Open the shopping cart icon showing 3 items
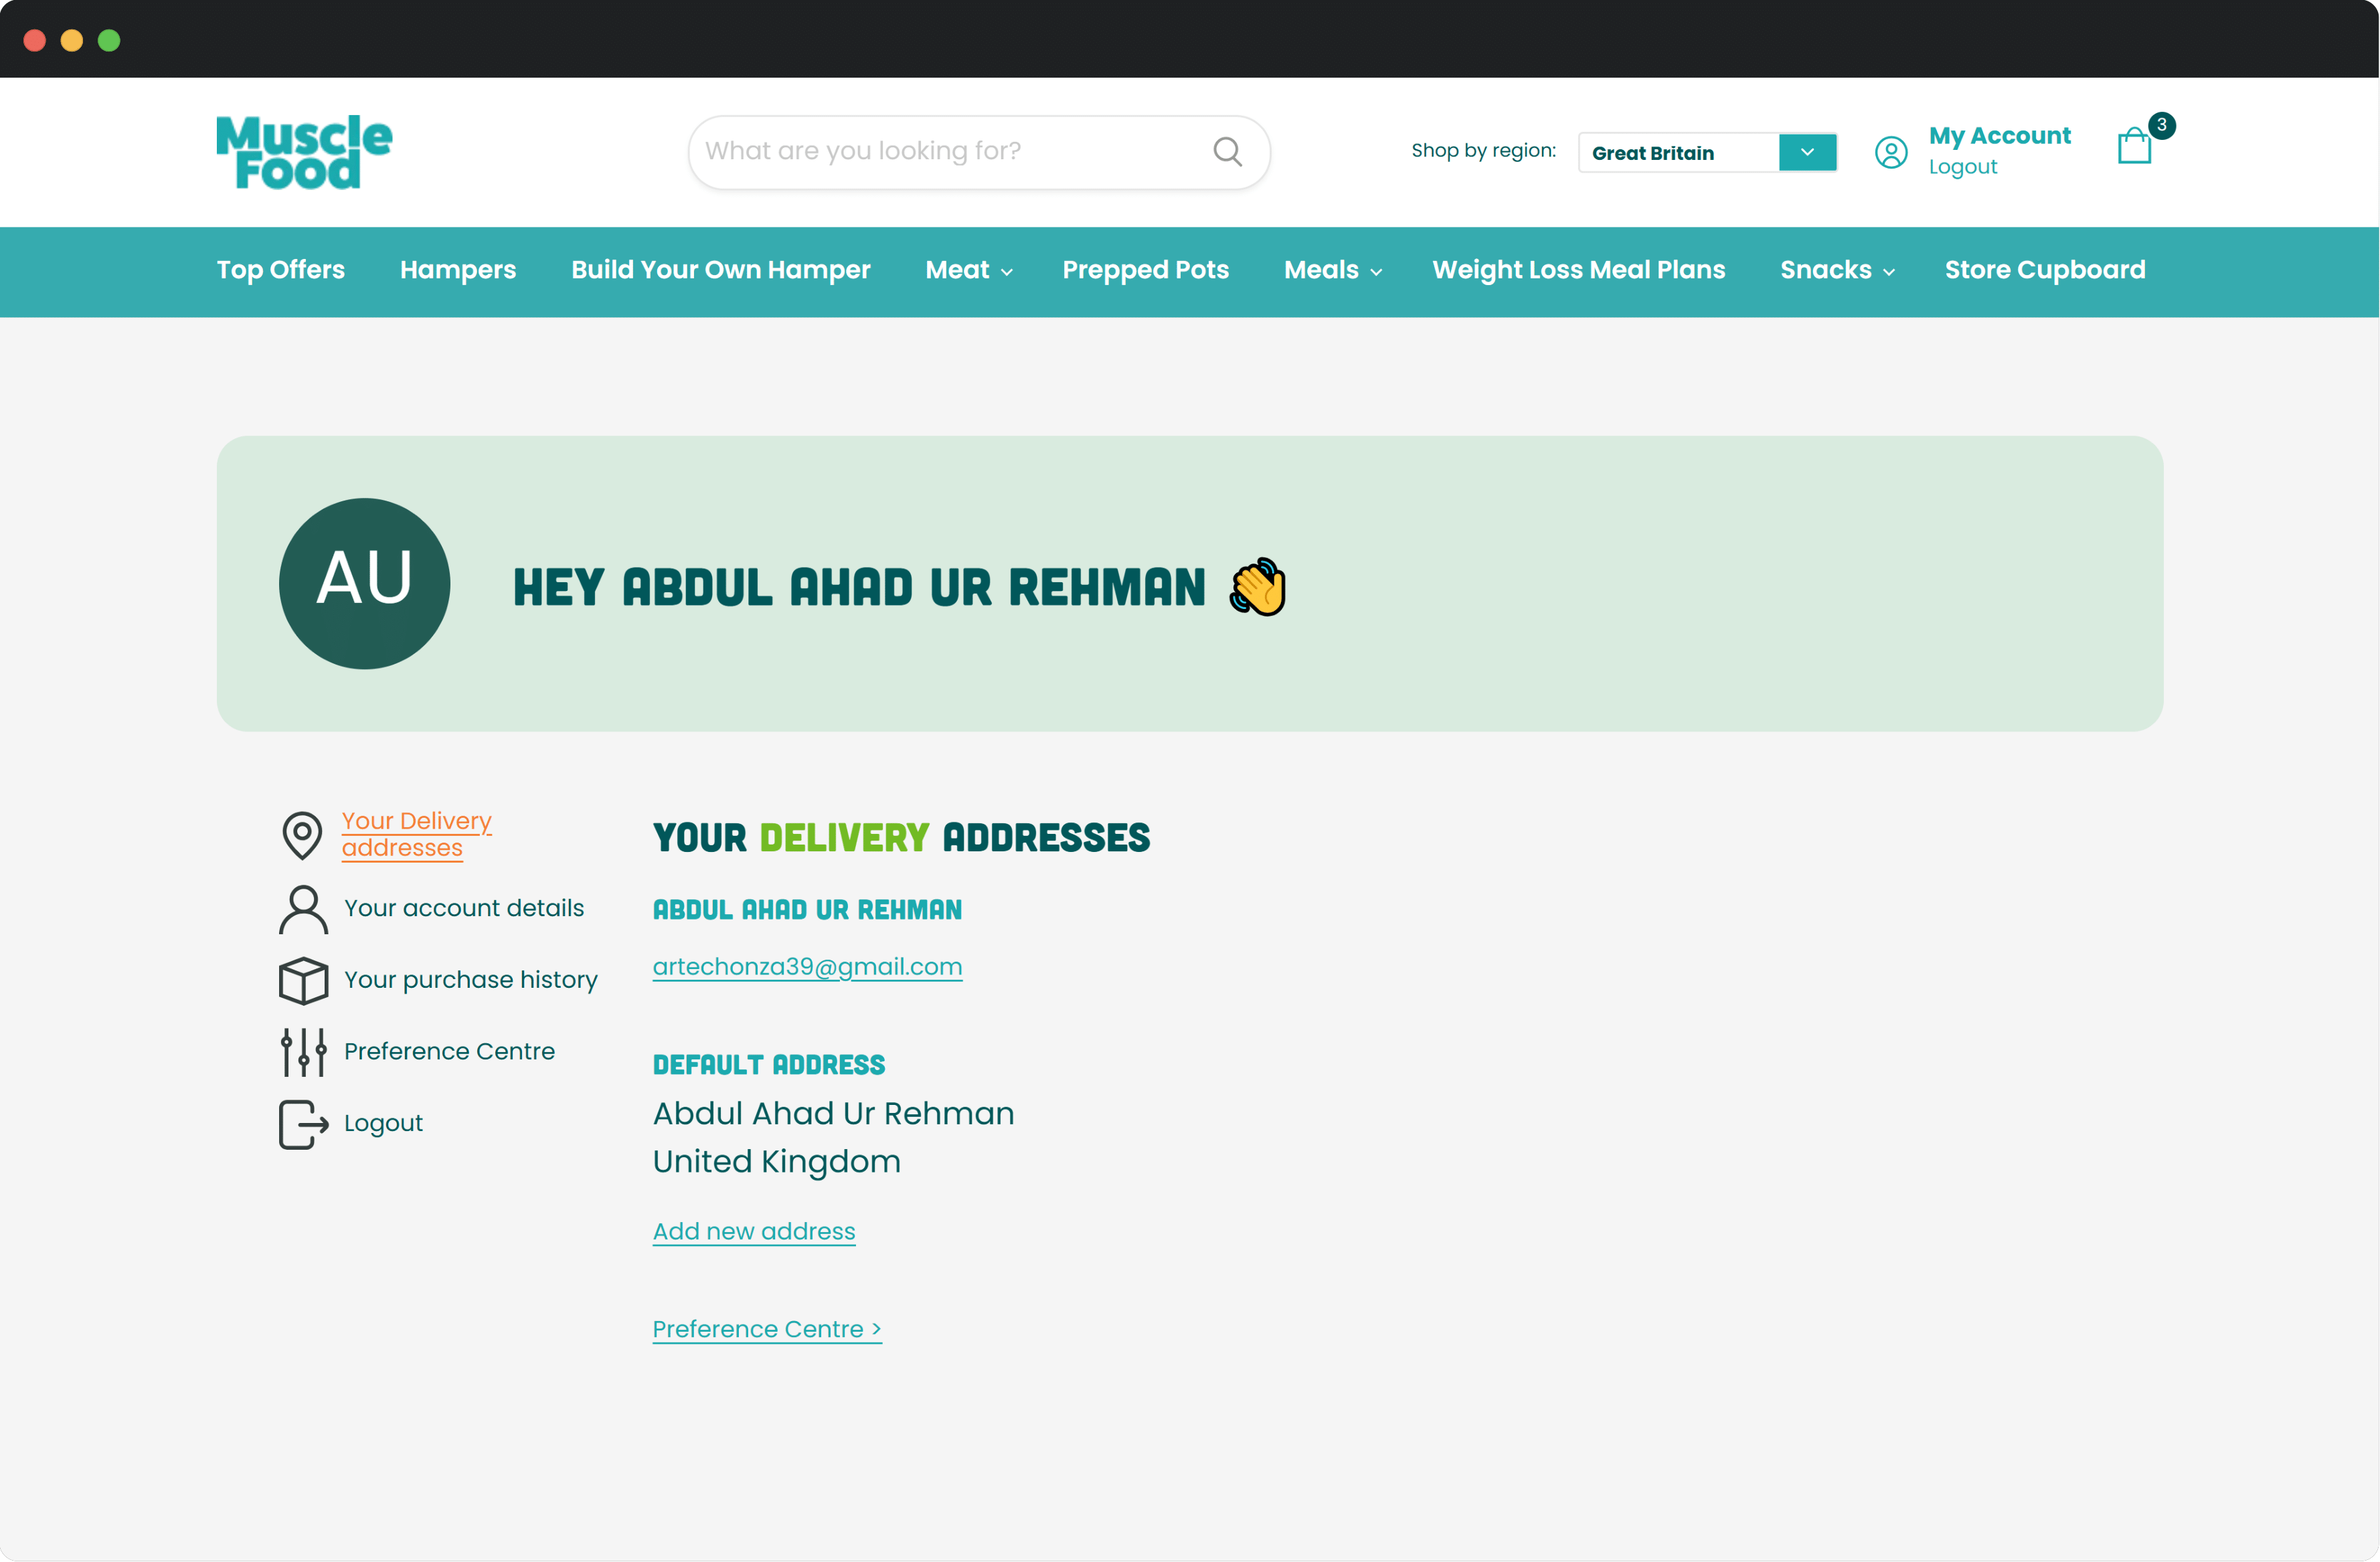 tap(2136, 148)
